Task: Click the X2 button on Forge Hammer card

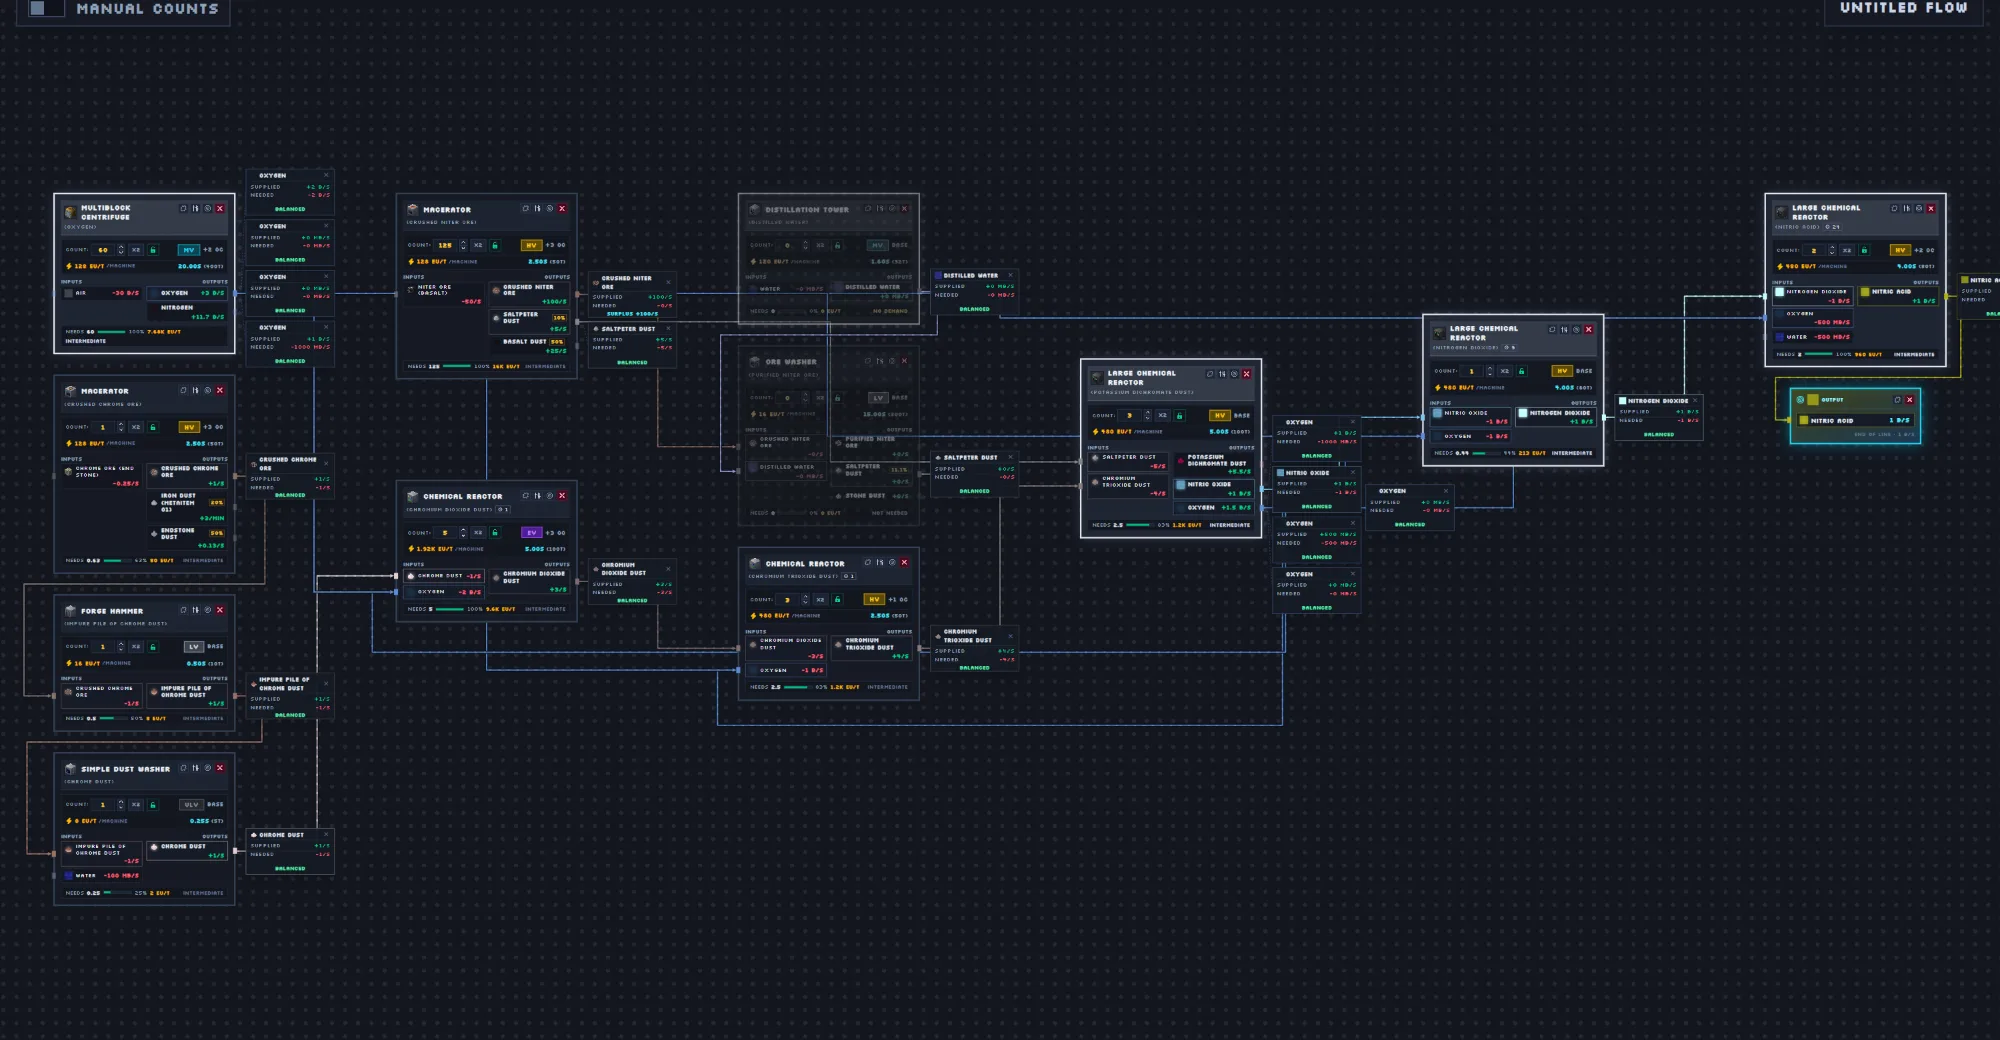Action: click(x=136, y=647)
